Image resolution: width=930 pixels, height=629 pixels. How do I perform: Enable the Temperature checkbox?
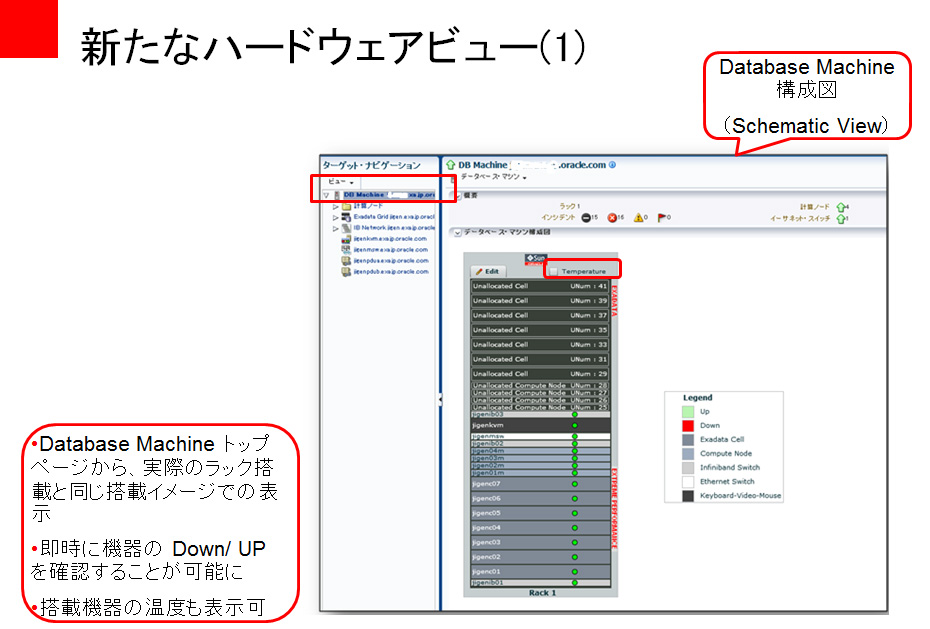pyautogui.click(x=554, y=272)
